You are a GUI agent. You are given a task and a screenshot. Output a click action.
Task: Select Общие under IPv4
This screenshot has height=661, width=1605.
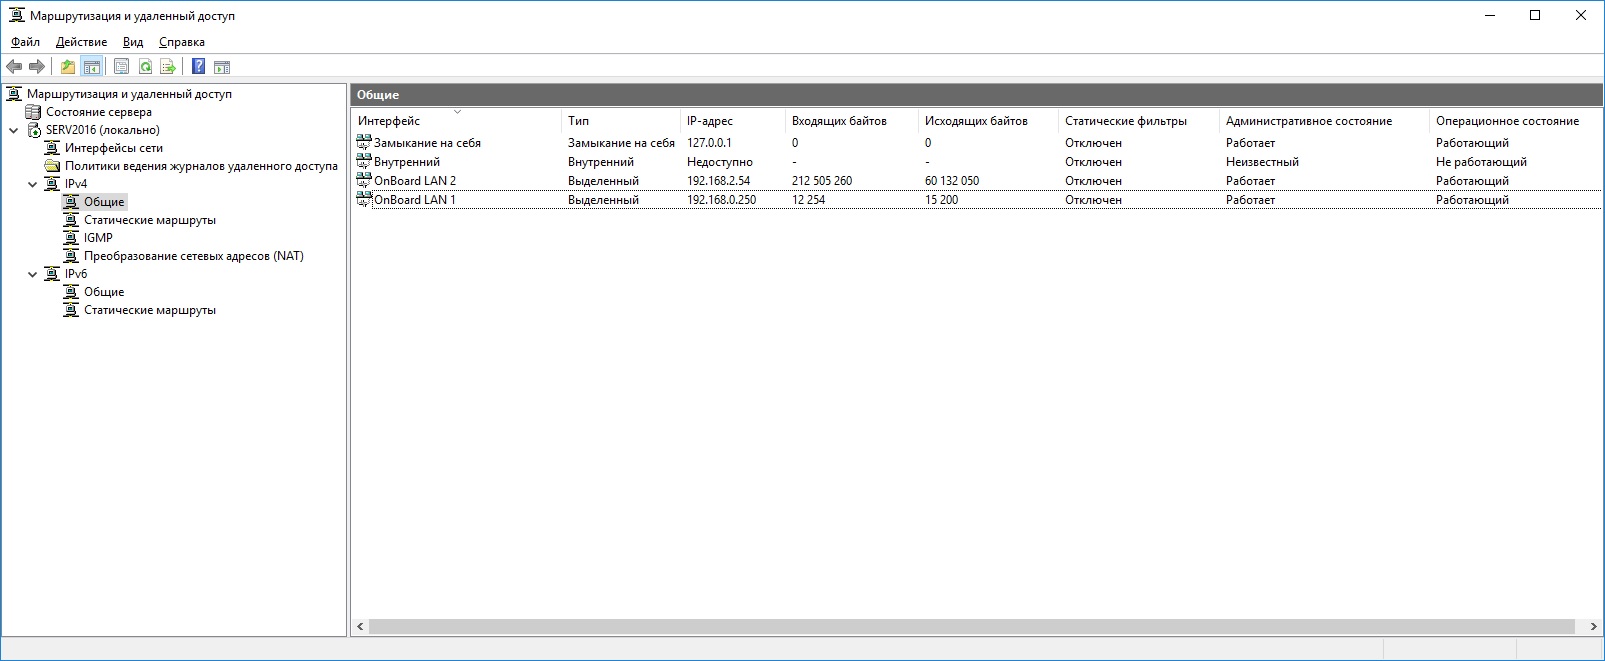click(104, 202)
